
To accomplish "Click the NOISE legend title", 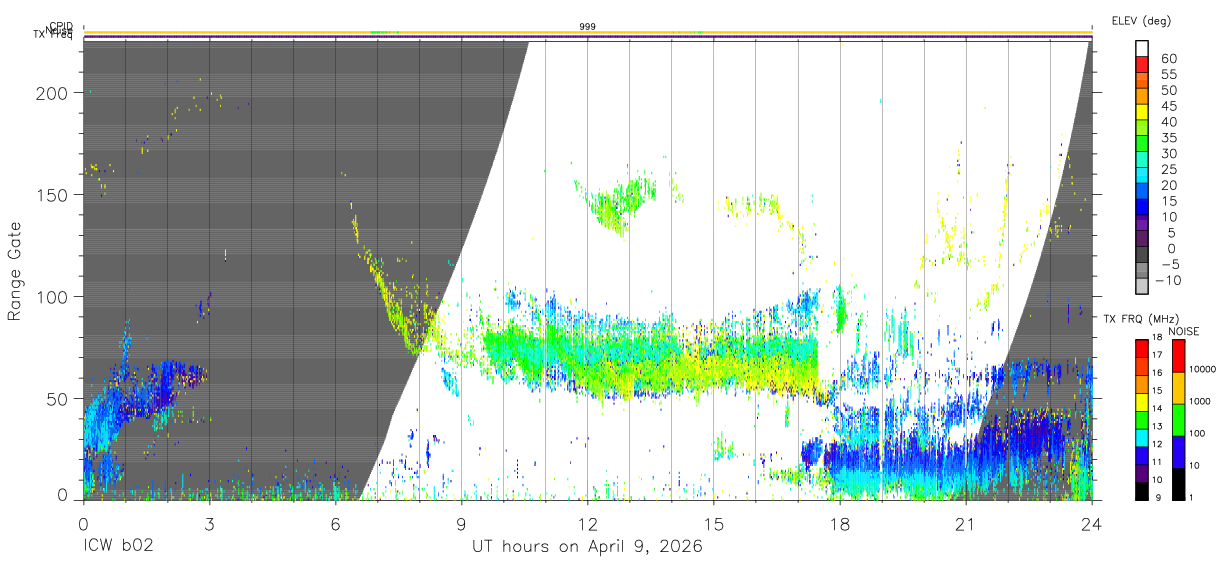I will [1185, 330].
